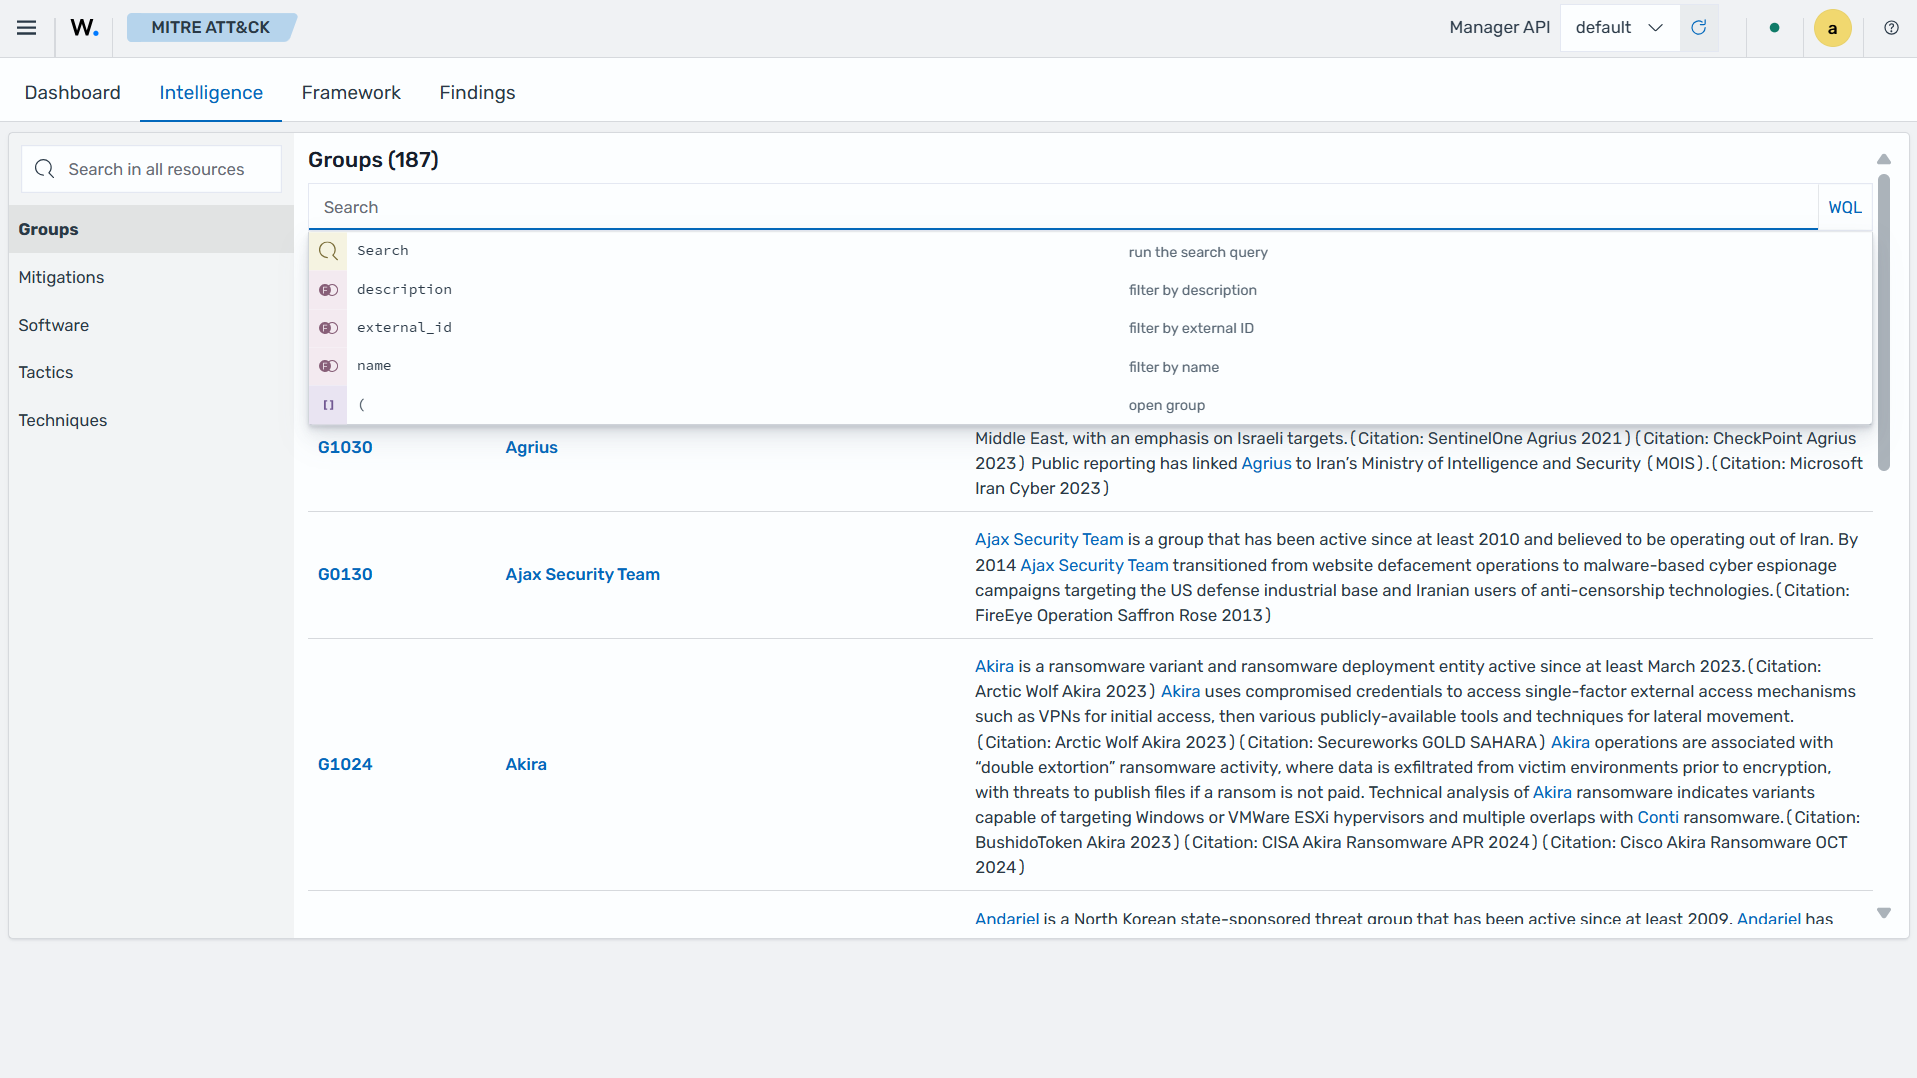Refresh the Manager API selection
Image resolution: width=1917 pixels, height=1078 pixels.
click(x=1698, y=28)
